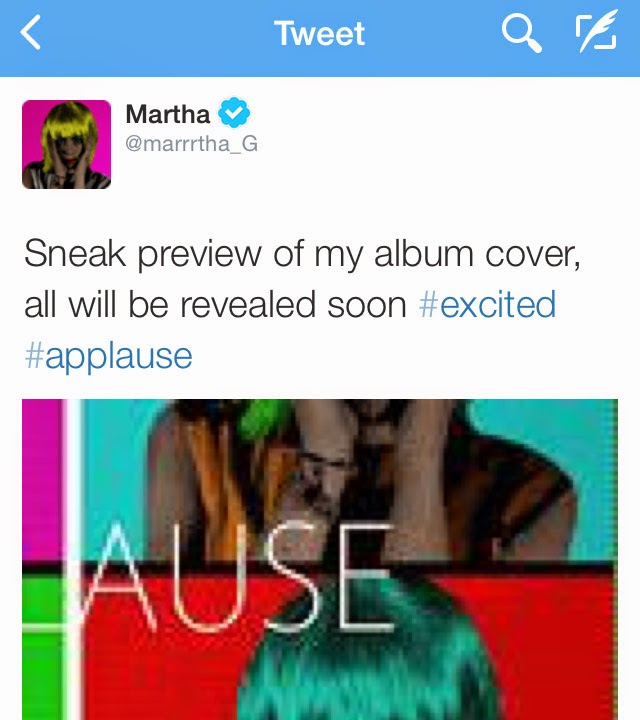Click the magenta strip on the album cover
The height and width of the screenshot is (720, 640).
pos(41,480)
